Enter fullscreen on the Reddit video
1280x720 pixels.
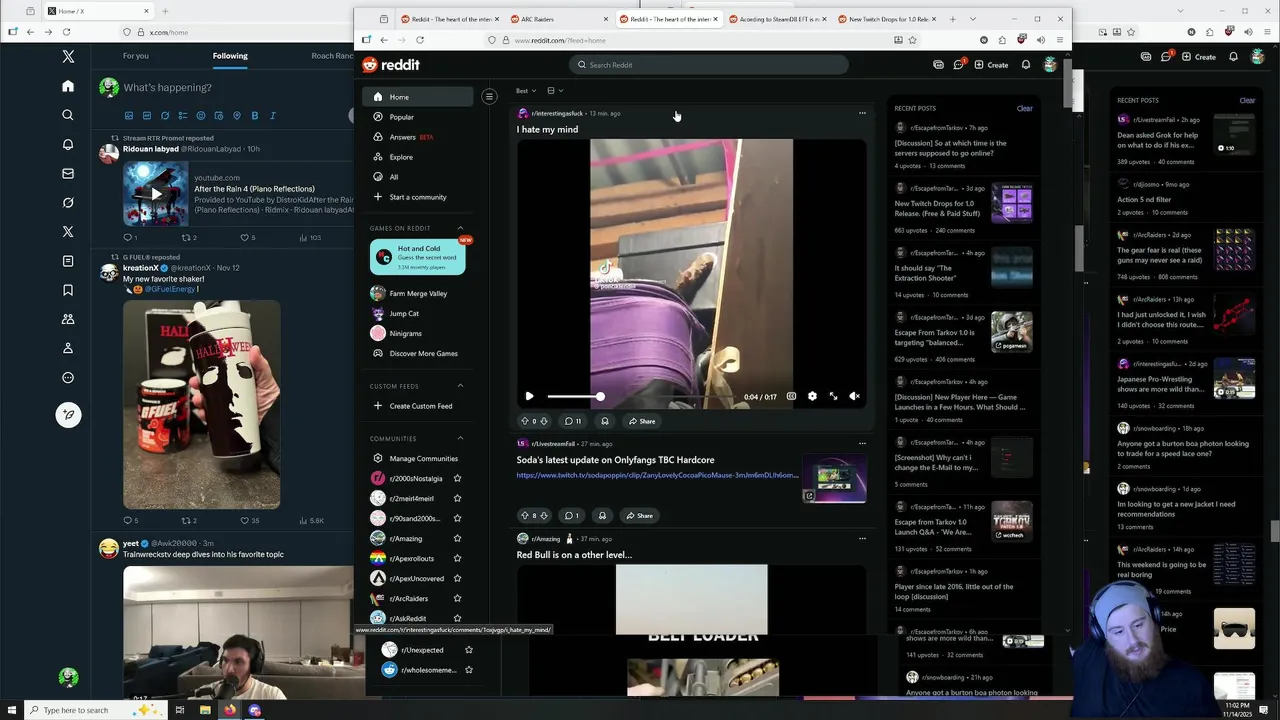833,396
